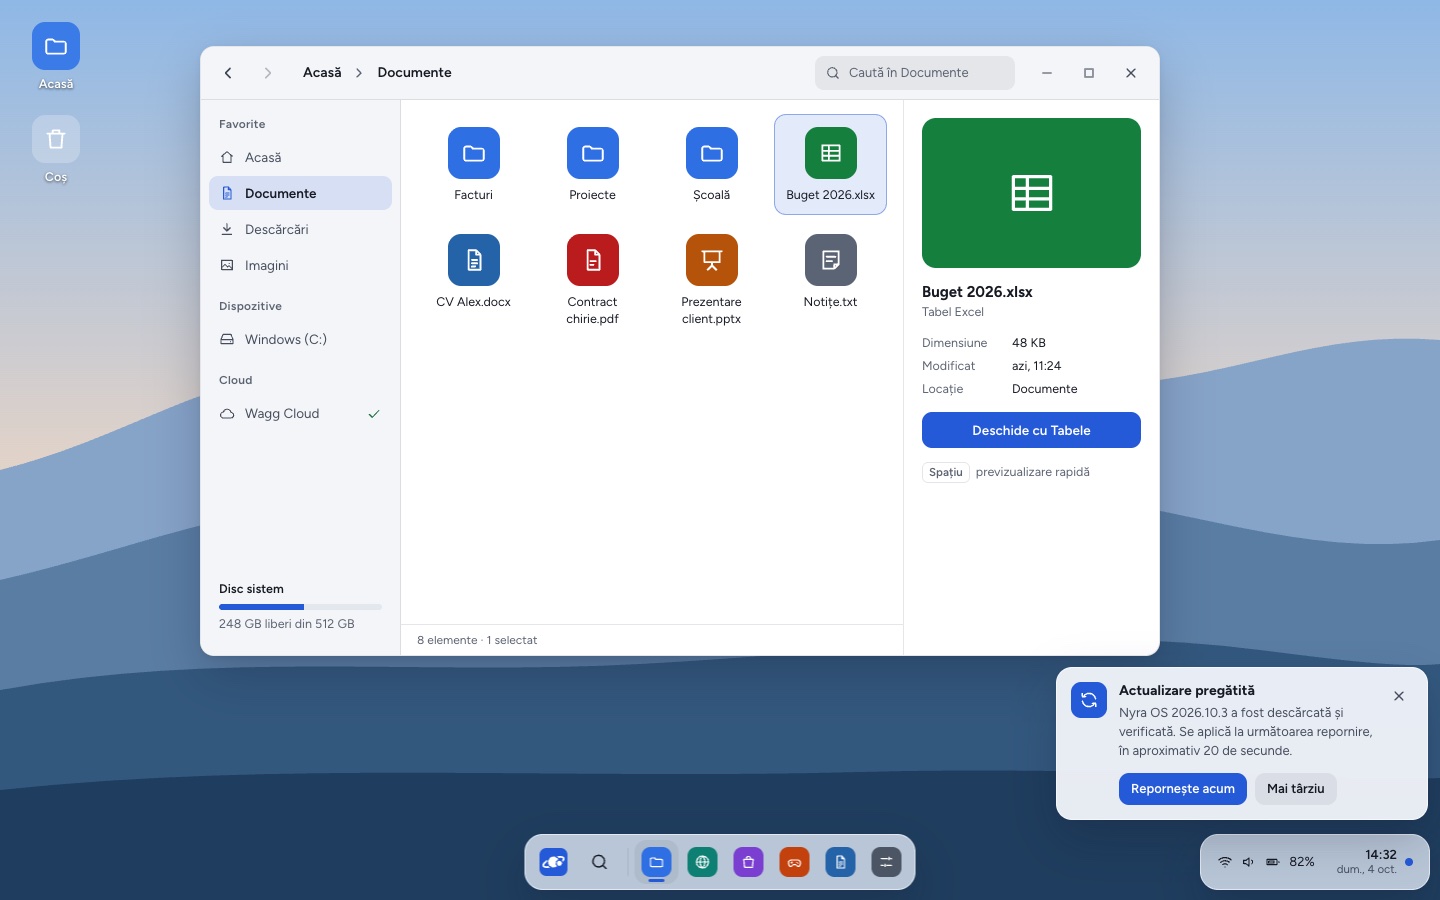Open the Școală folder
The image size is (1440, 900).
tap(711, 164)
